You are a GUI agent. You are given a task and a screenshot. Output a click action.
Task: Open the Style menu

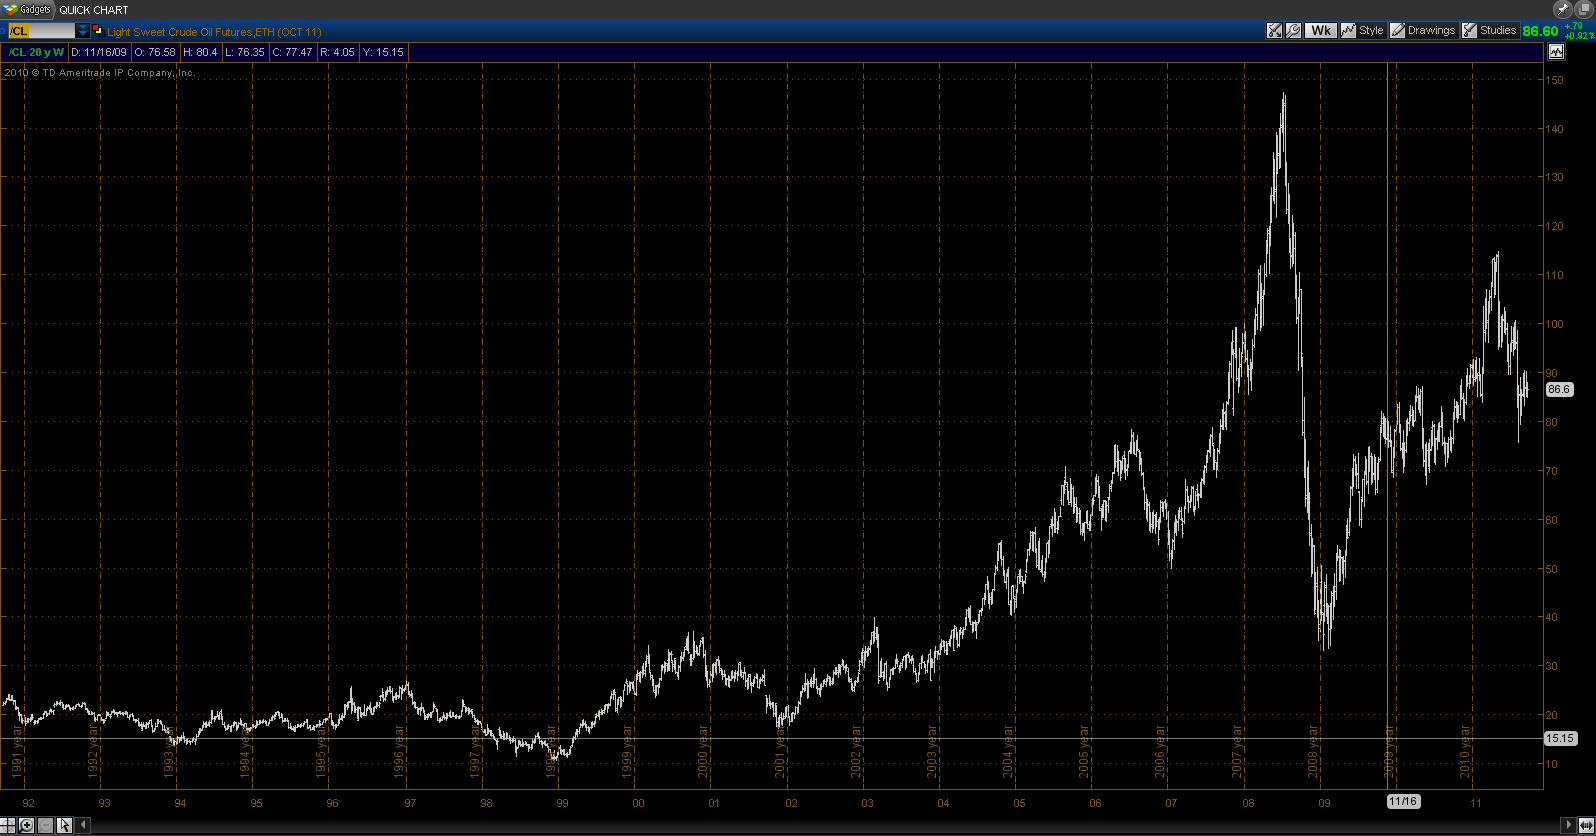(x=1362, y=31)
